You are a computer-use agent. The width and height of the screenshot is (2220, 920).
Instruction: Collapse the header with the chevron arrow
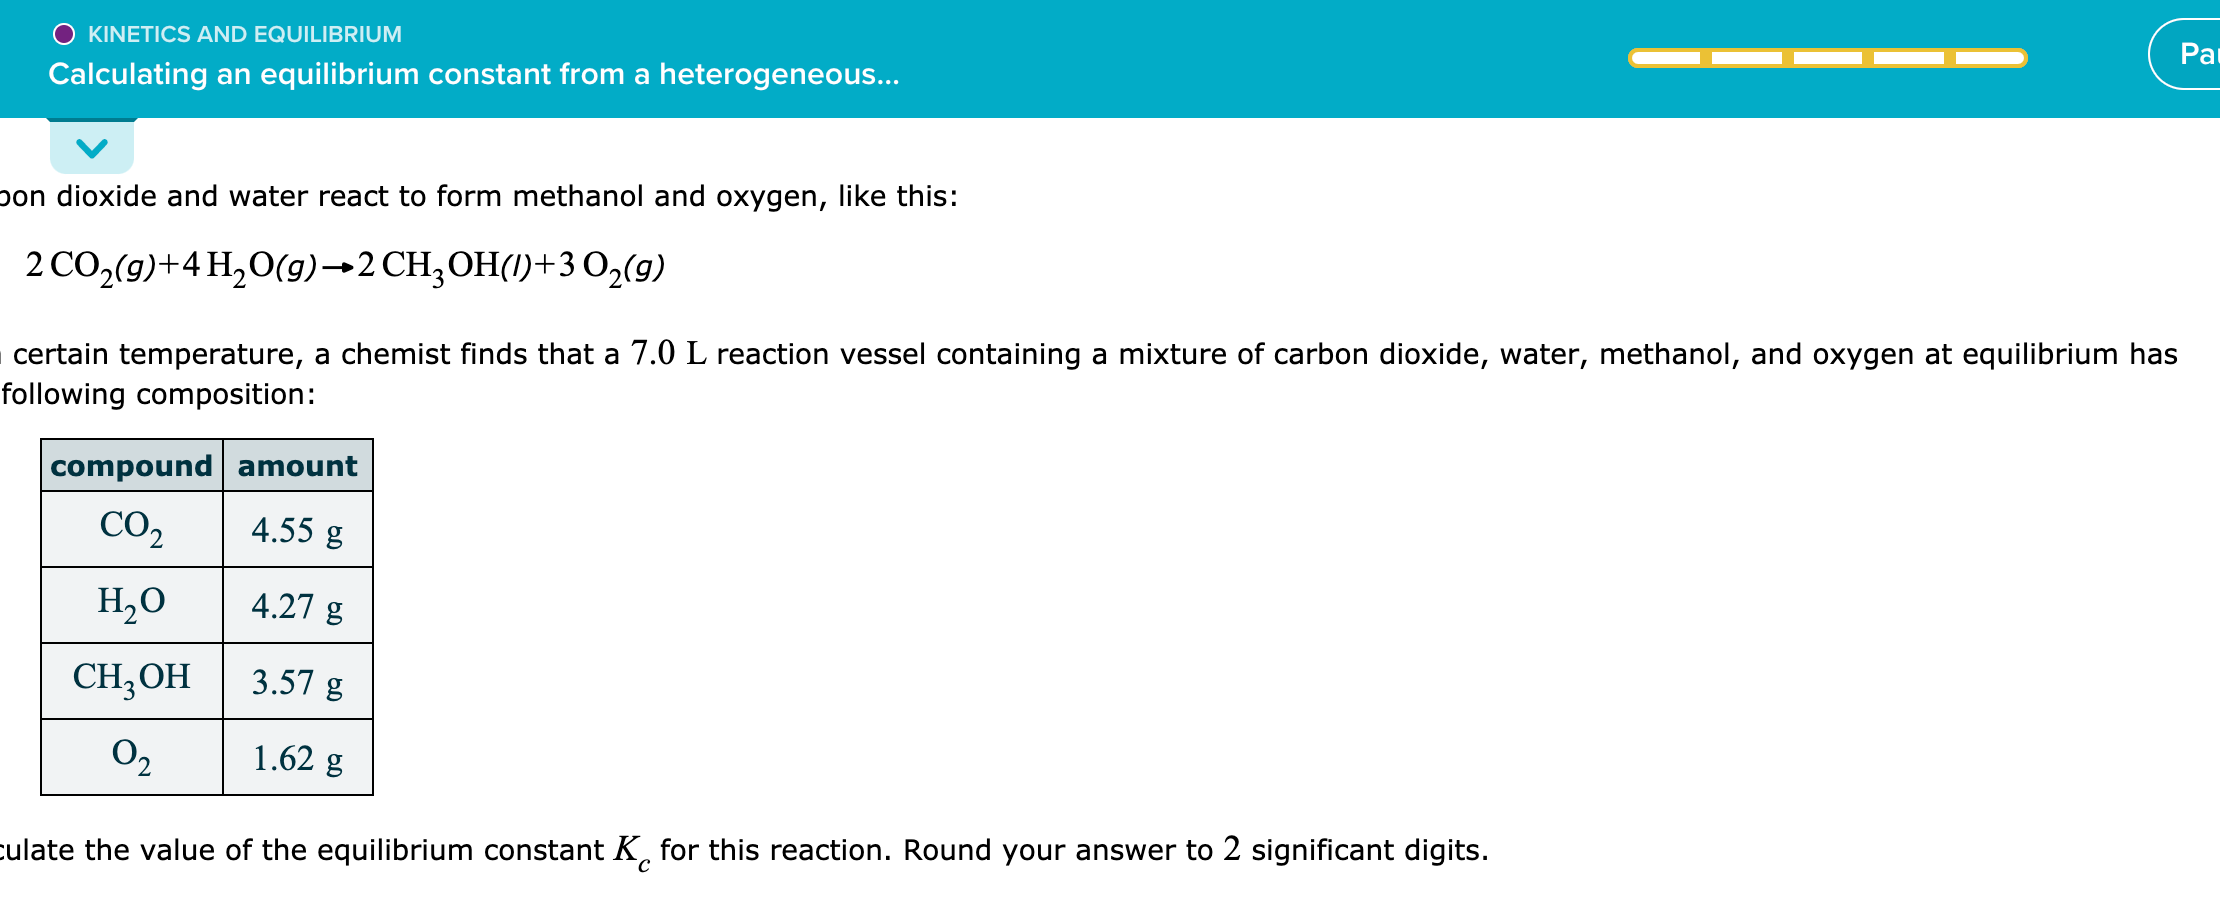91,148
